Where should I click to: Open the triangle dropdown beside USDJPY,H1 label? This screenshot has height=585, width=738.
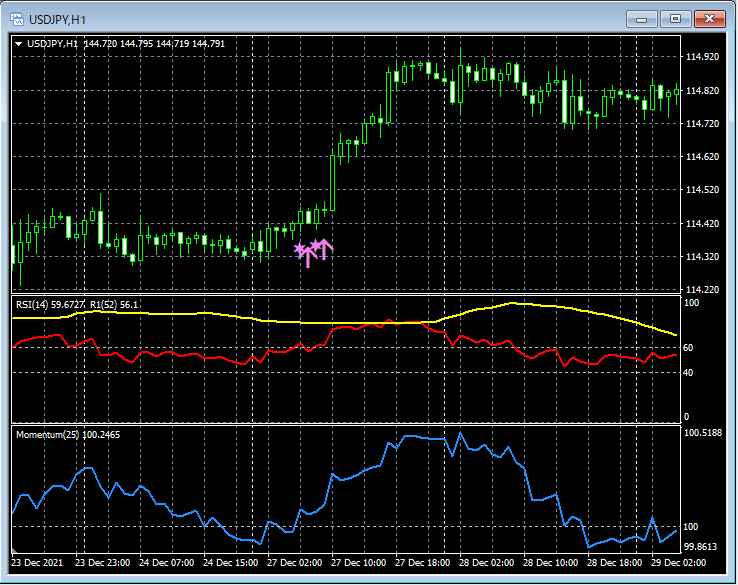(19, 44)
